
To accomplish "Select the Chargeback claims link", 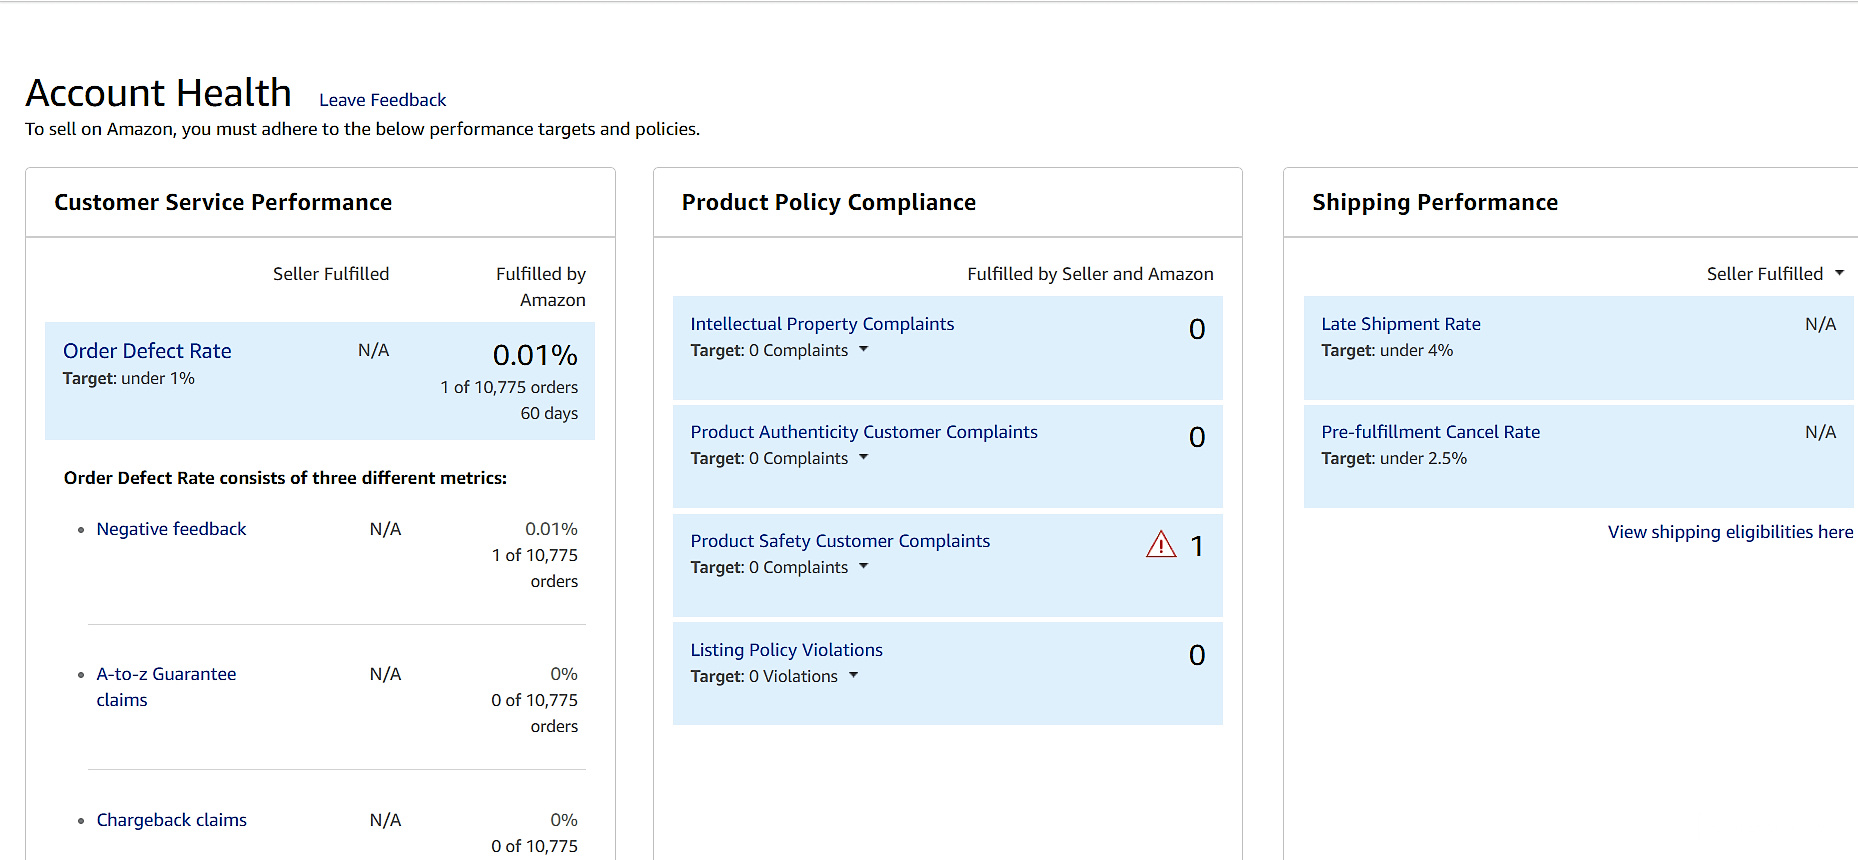I will (x=171, y=820).
